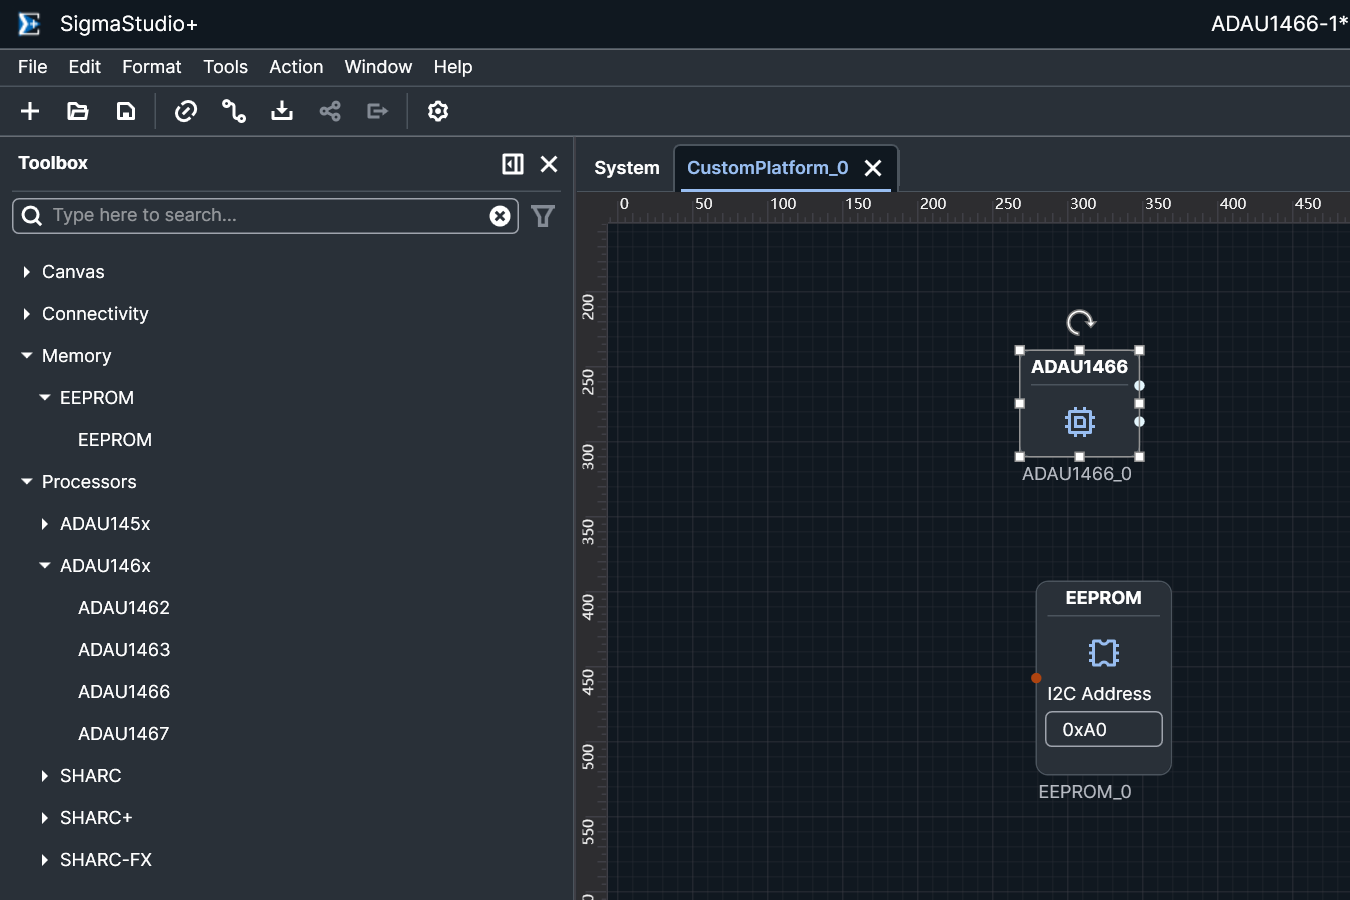Close the CustomPlatform_0 tab

pyautogui.click(x=873, y=168)
